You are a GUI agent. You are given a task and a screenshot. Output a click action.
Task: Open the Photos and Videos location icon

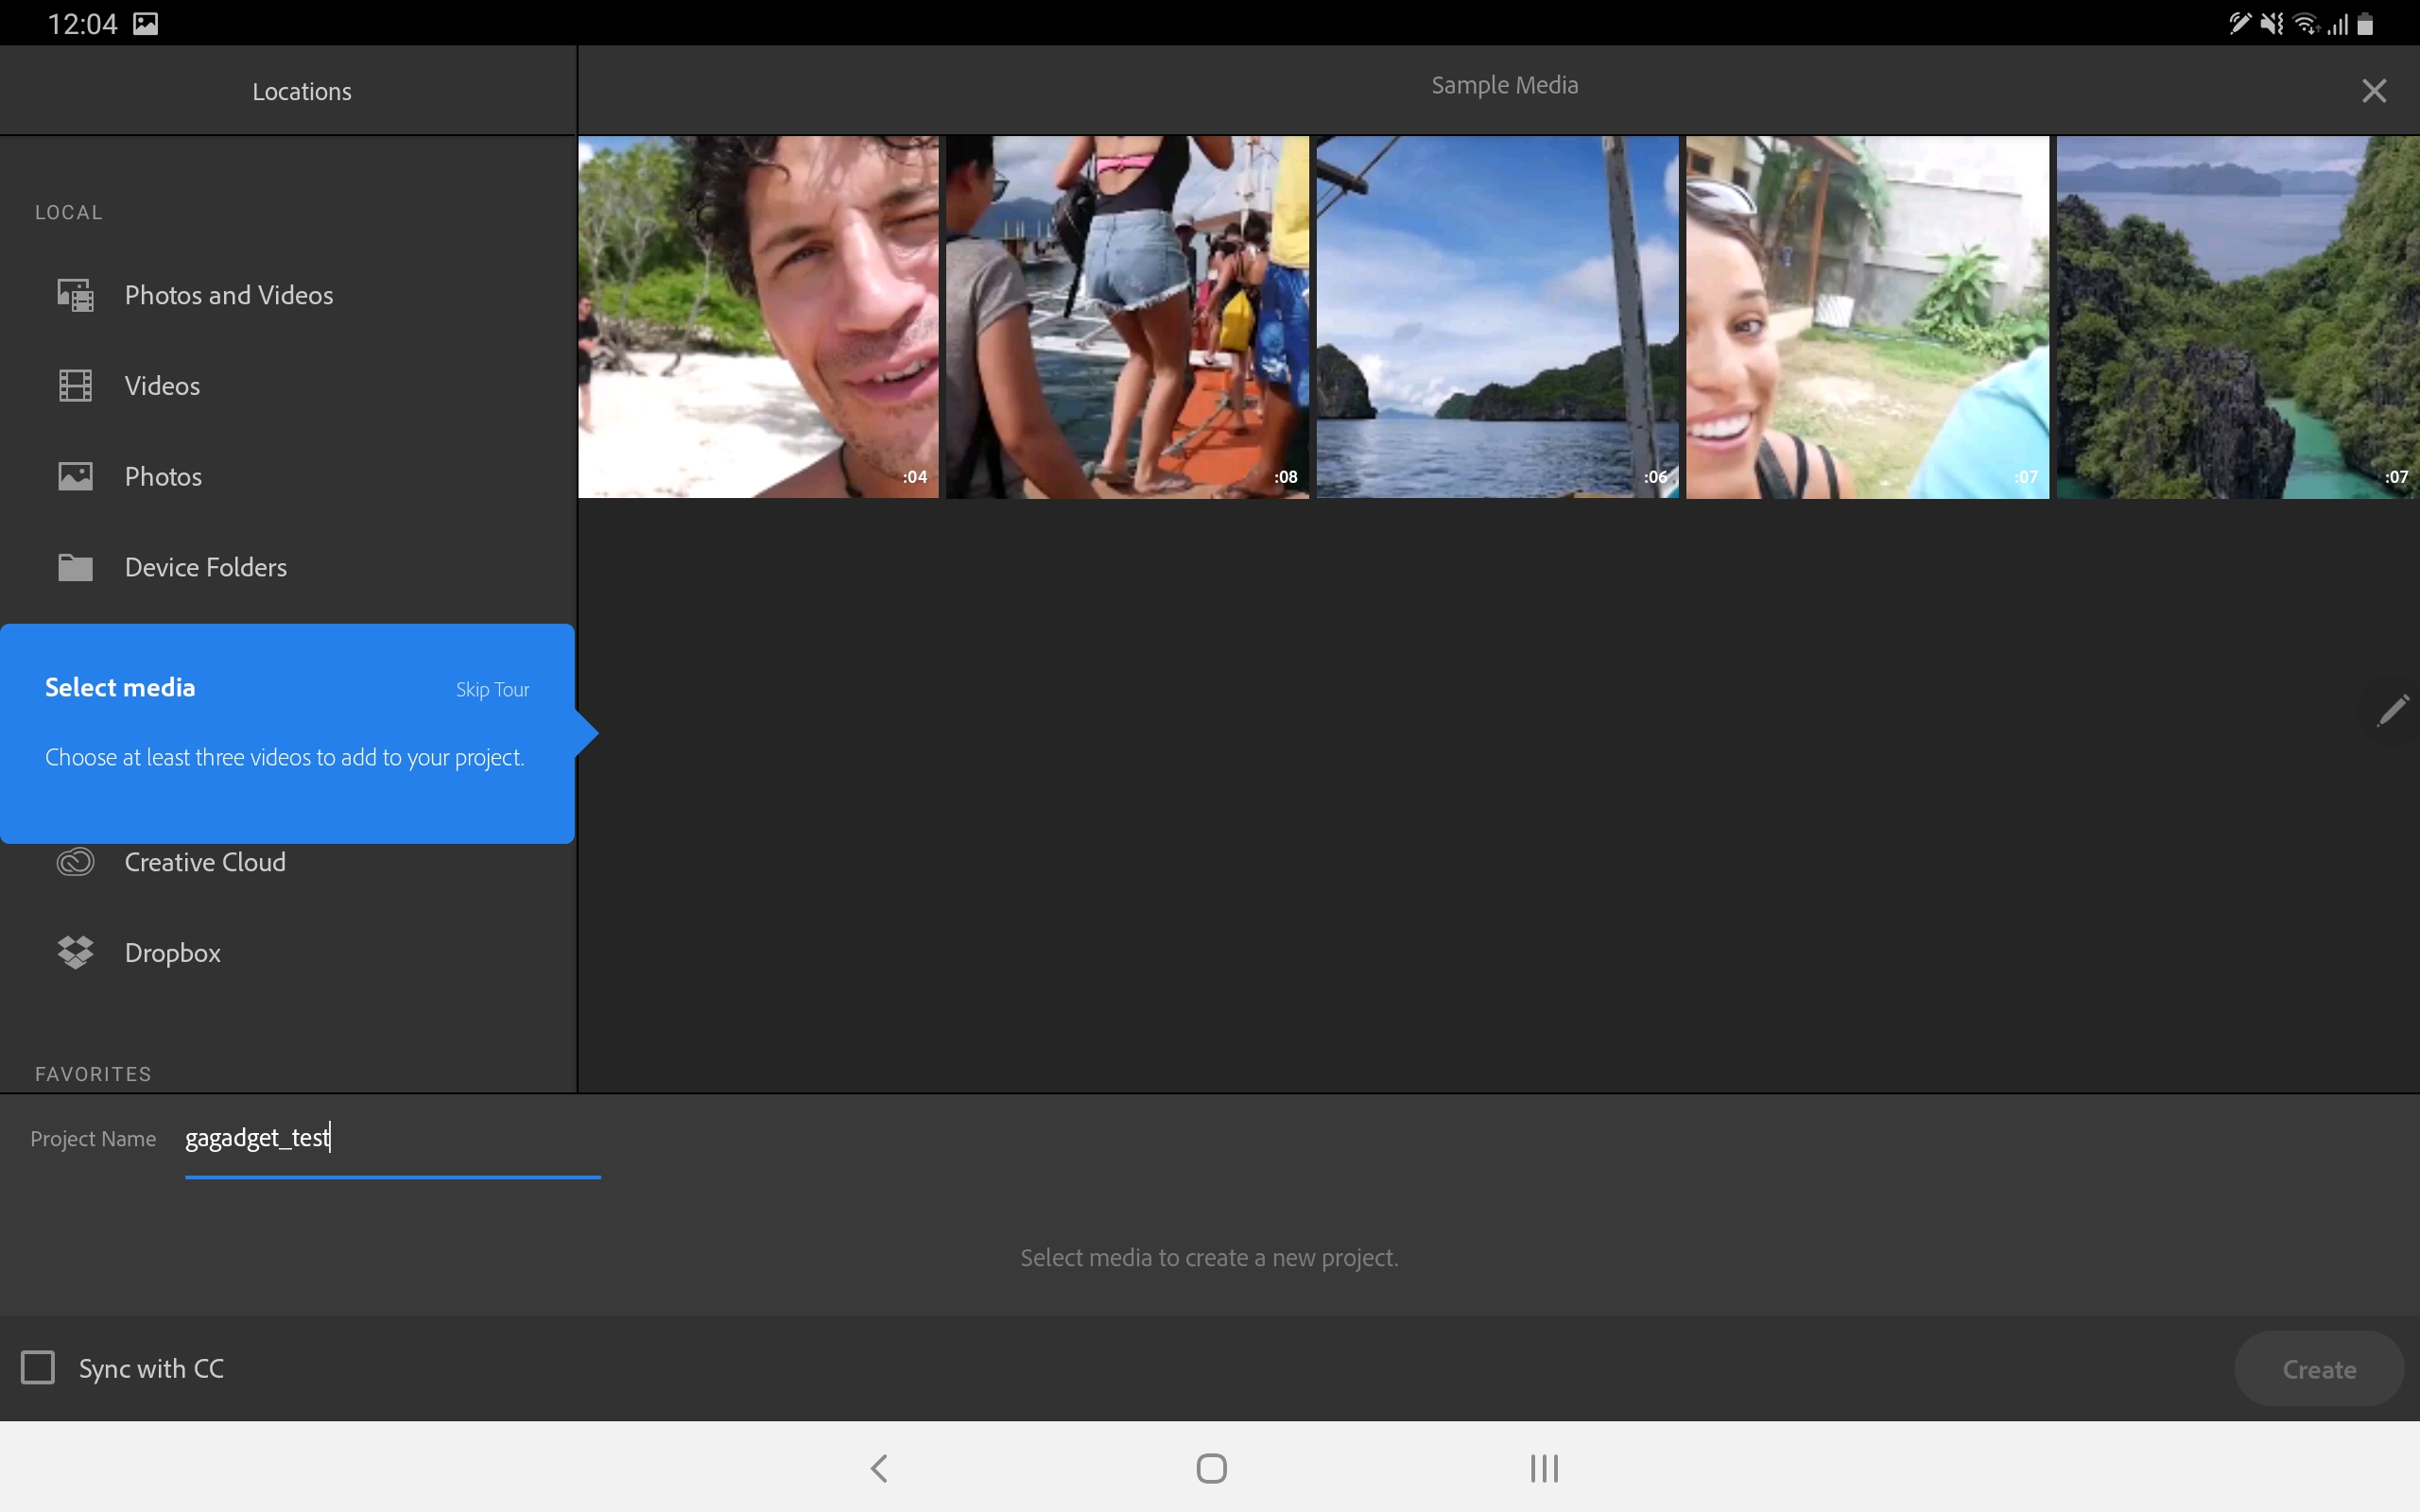click(x=75, y=295)
